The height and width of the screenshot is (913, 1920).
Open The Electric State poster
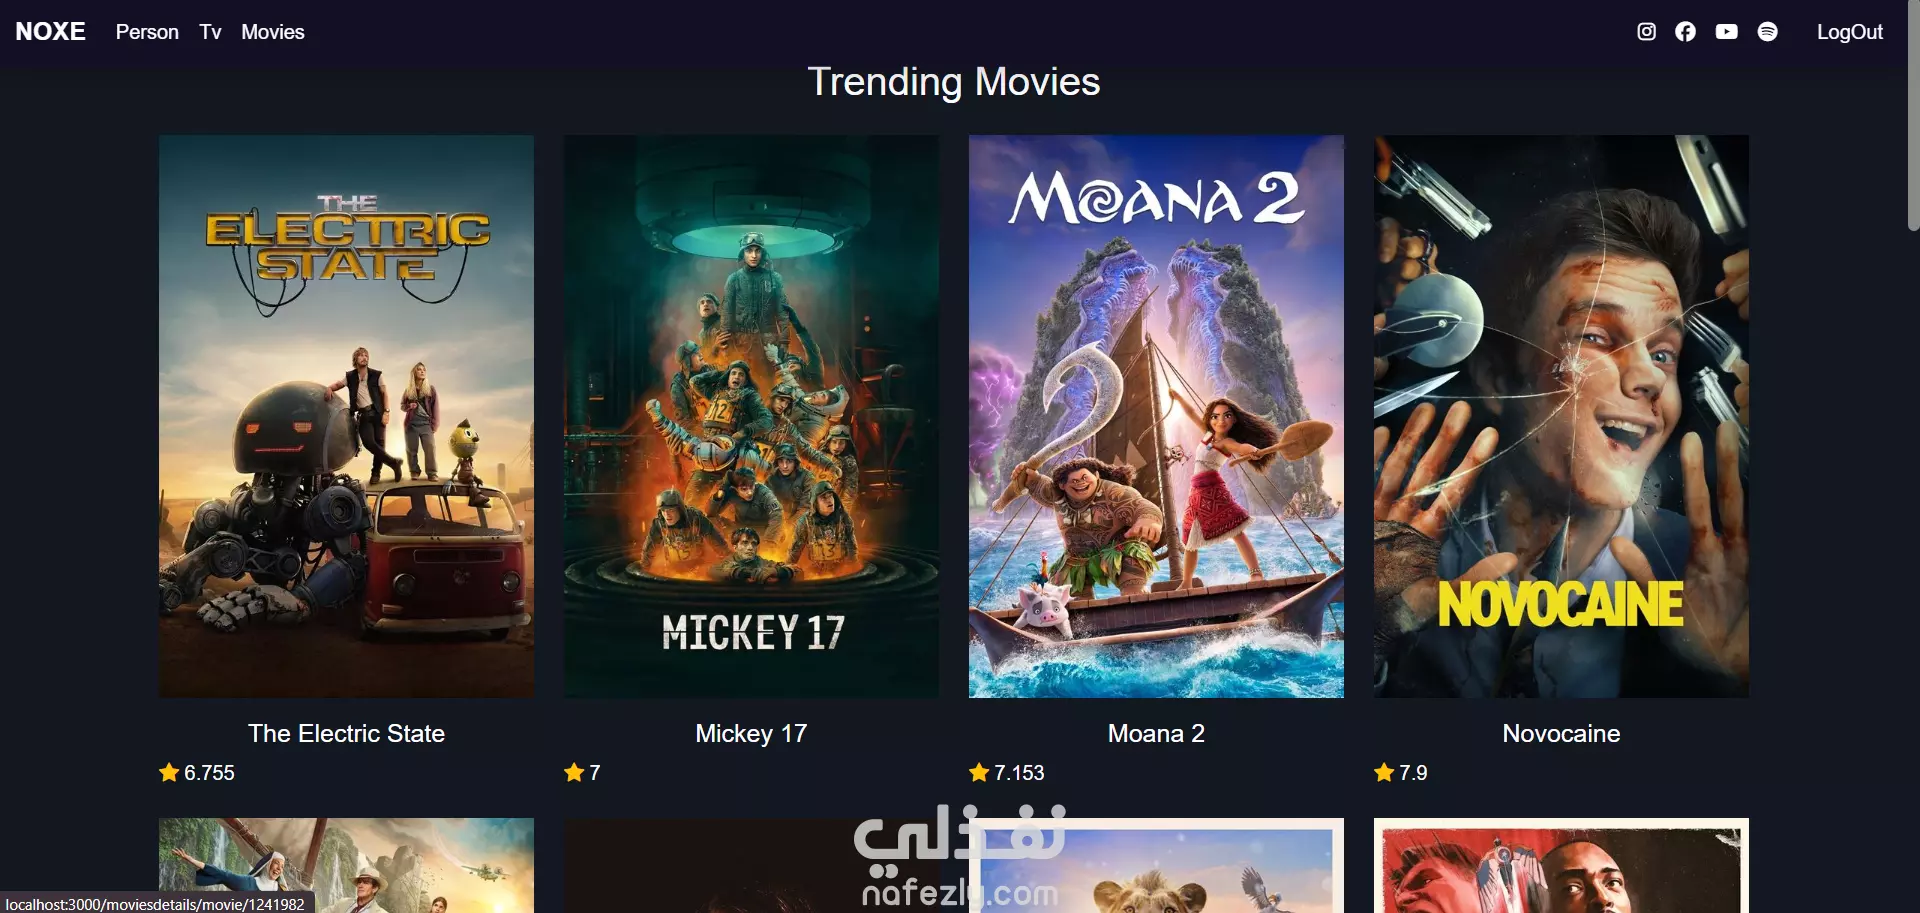click(346, 416)
